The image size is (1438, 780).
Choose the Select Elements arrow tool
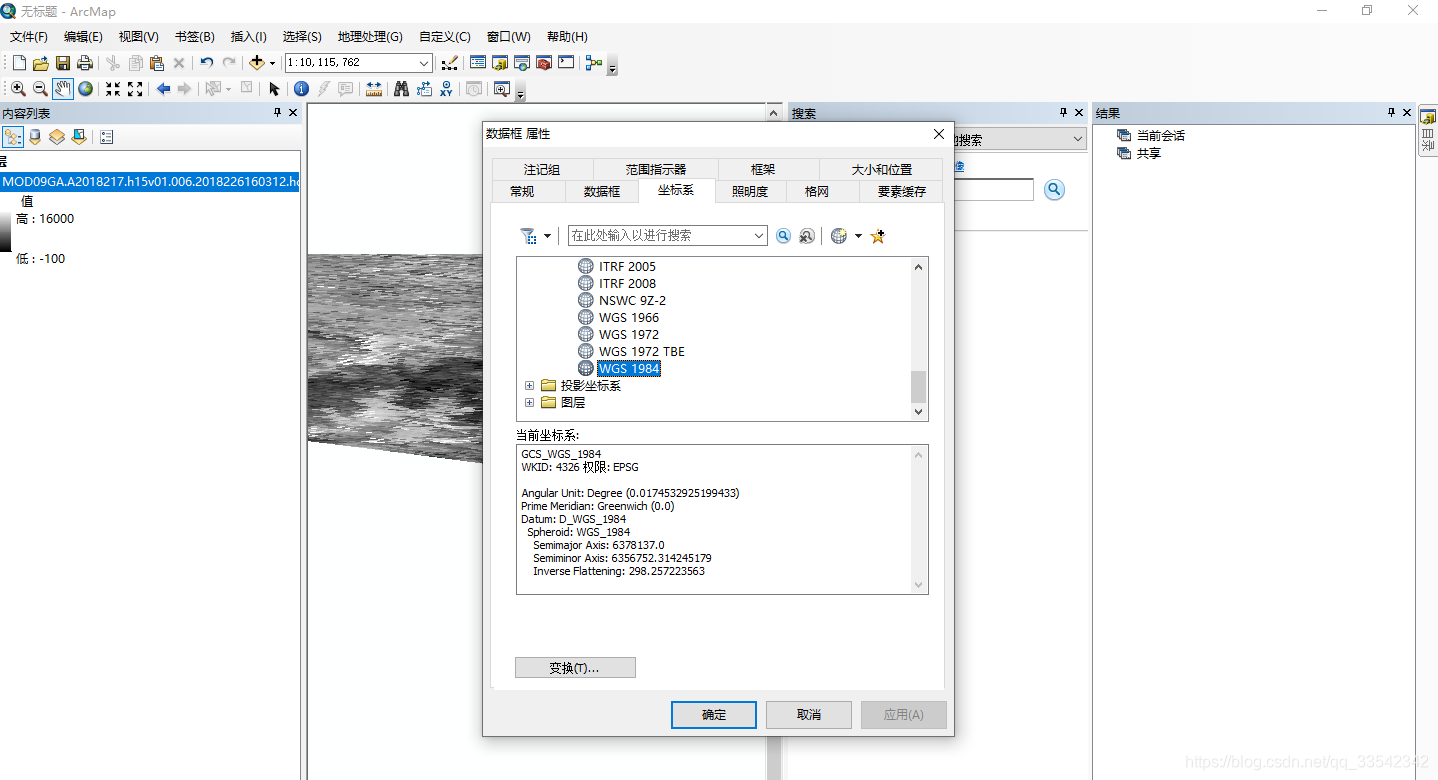pyautogui.click(x=274, y=89)
